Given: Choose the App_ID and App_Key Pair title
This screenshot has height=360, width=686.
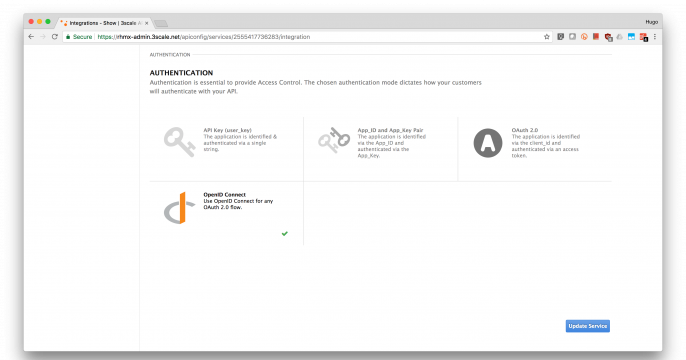Looking at the screenshot, I should [390, 130].
